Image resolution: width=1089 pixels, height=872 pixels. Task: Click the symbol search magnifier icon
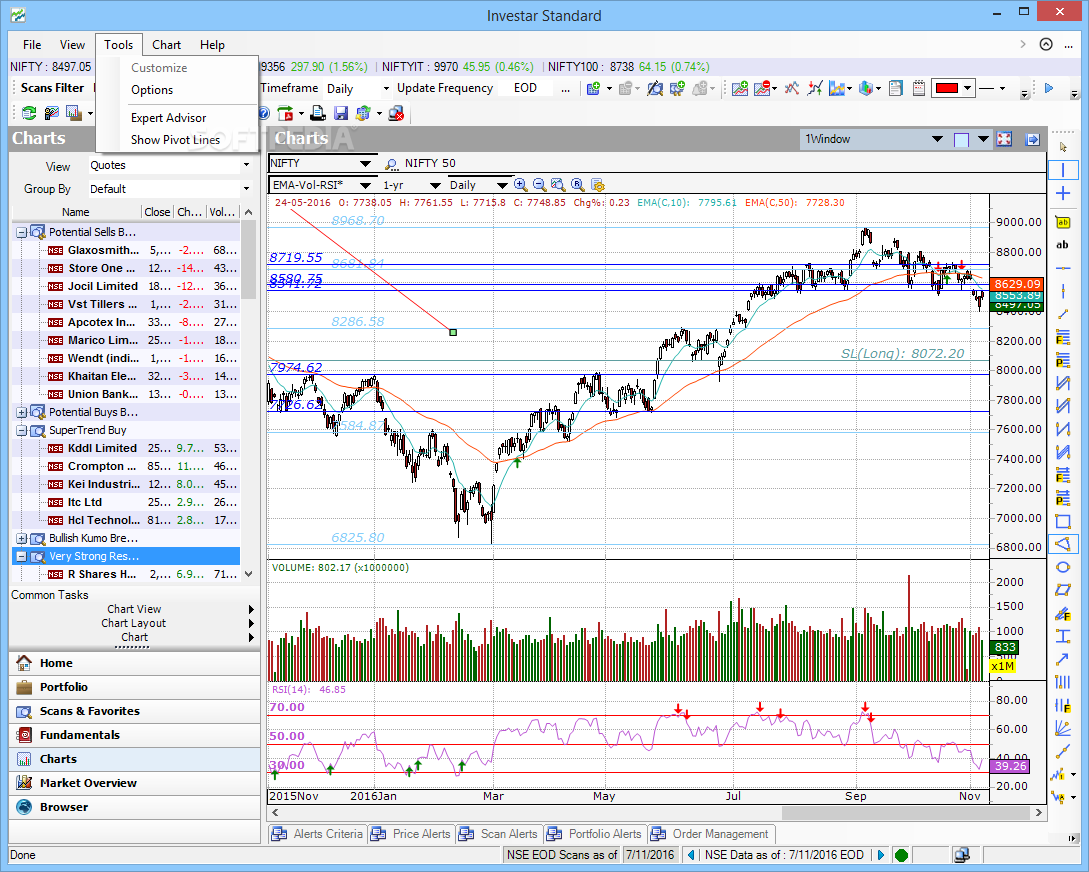[x=392, y=164]
